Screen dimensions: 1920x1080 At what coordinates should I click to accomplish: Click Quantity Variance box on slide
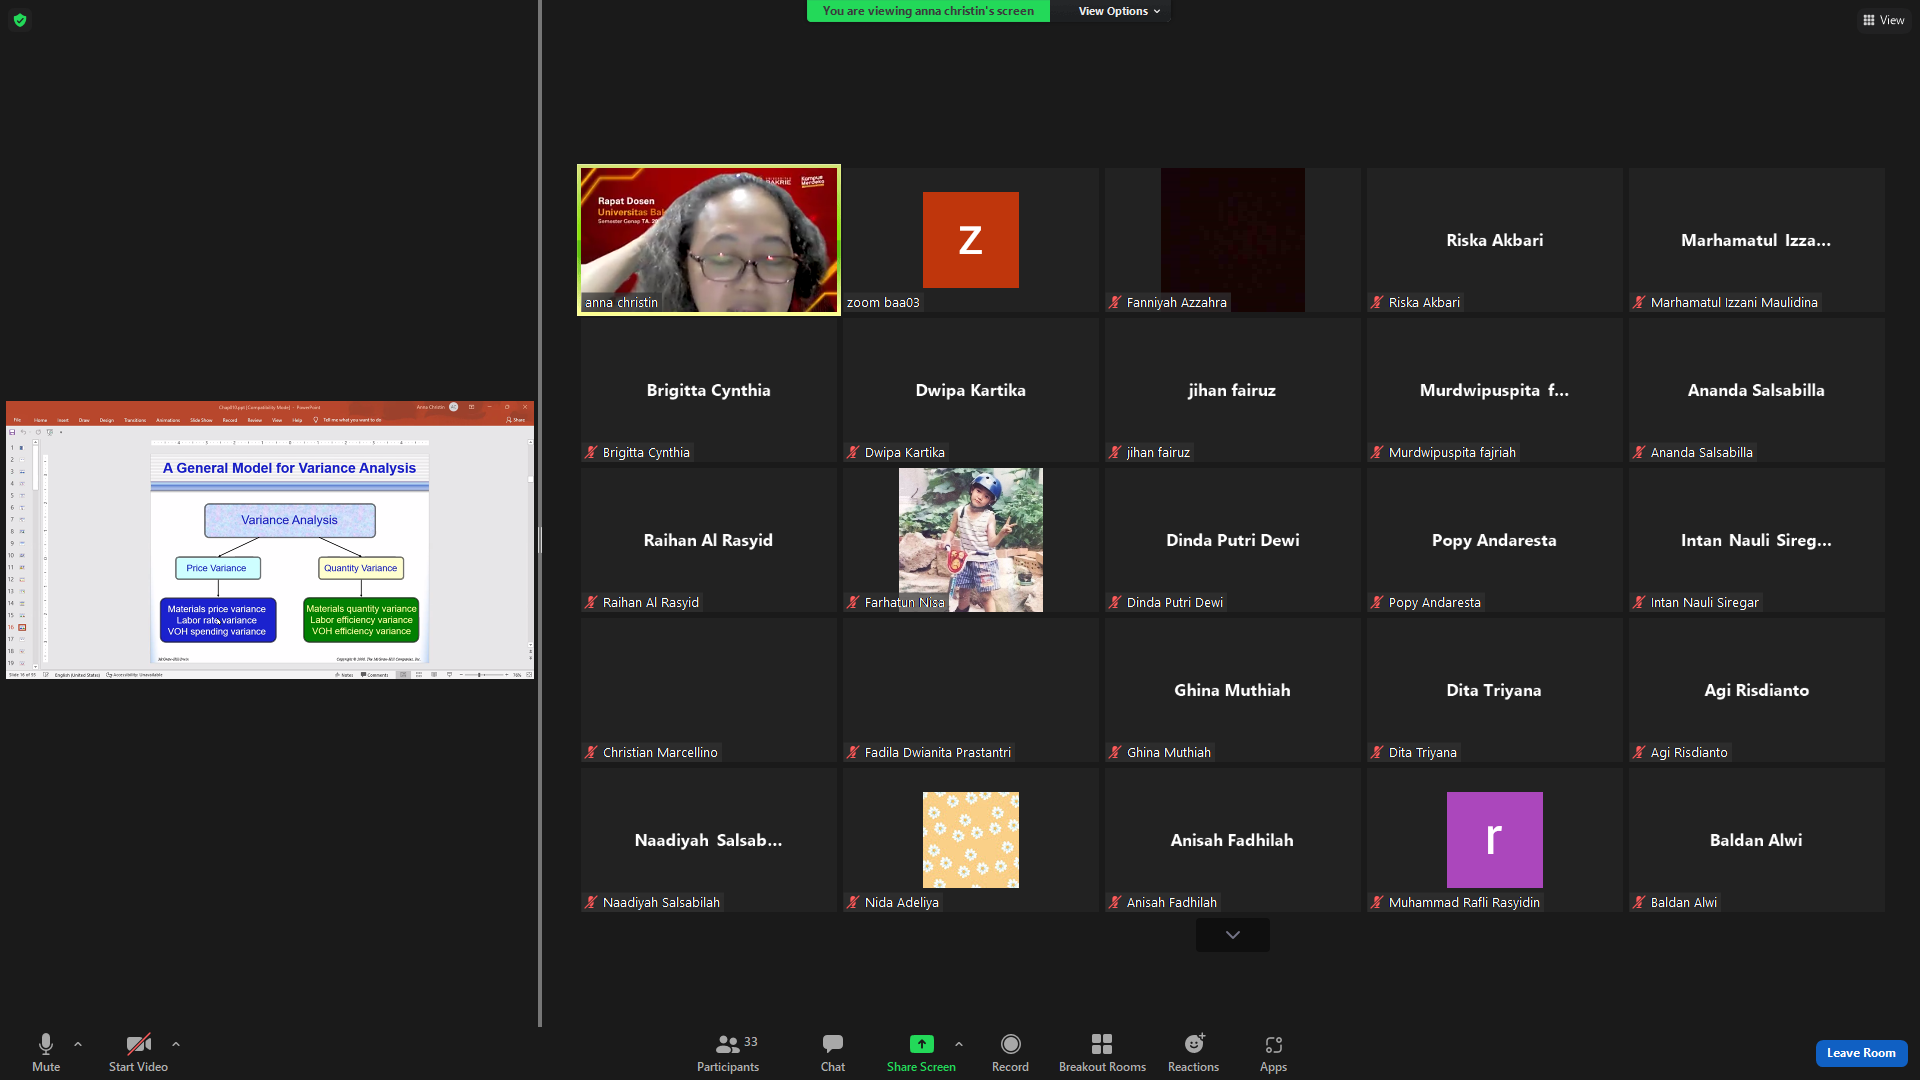pyautogui.click(x=361, y=568)
